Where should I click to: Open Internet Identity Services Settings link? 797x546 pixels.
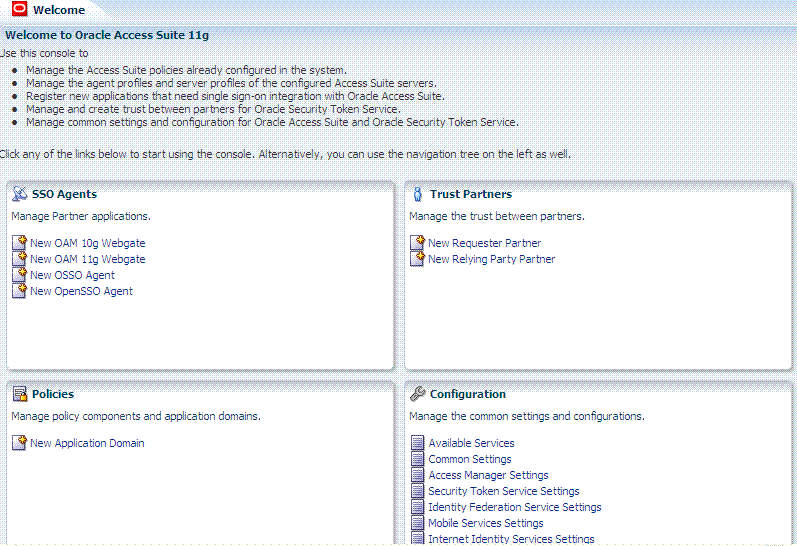click(x=511, y=539)
